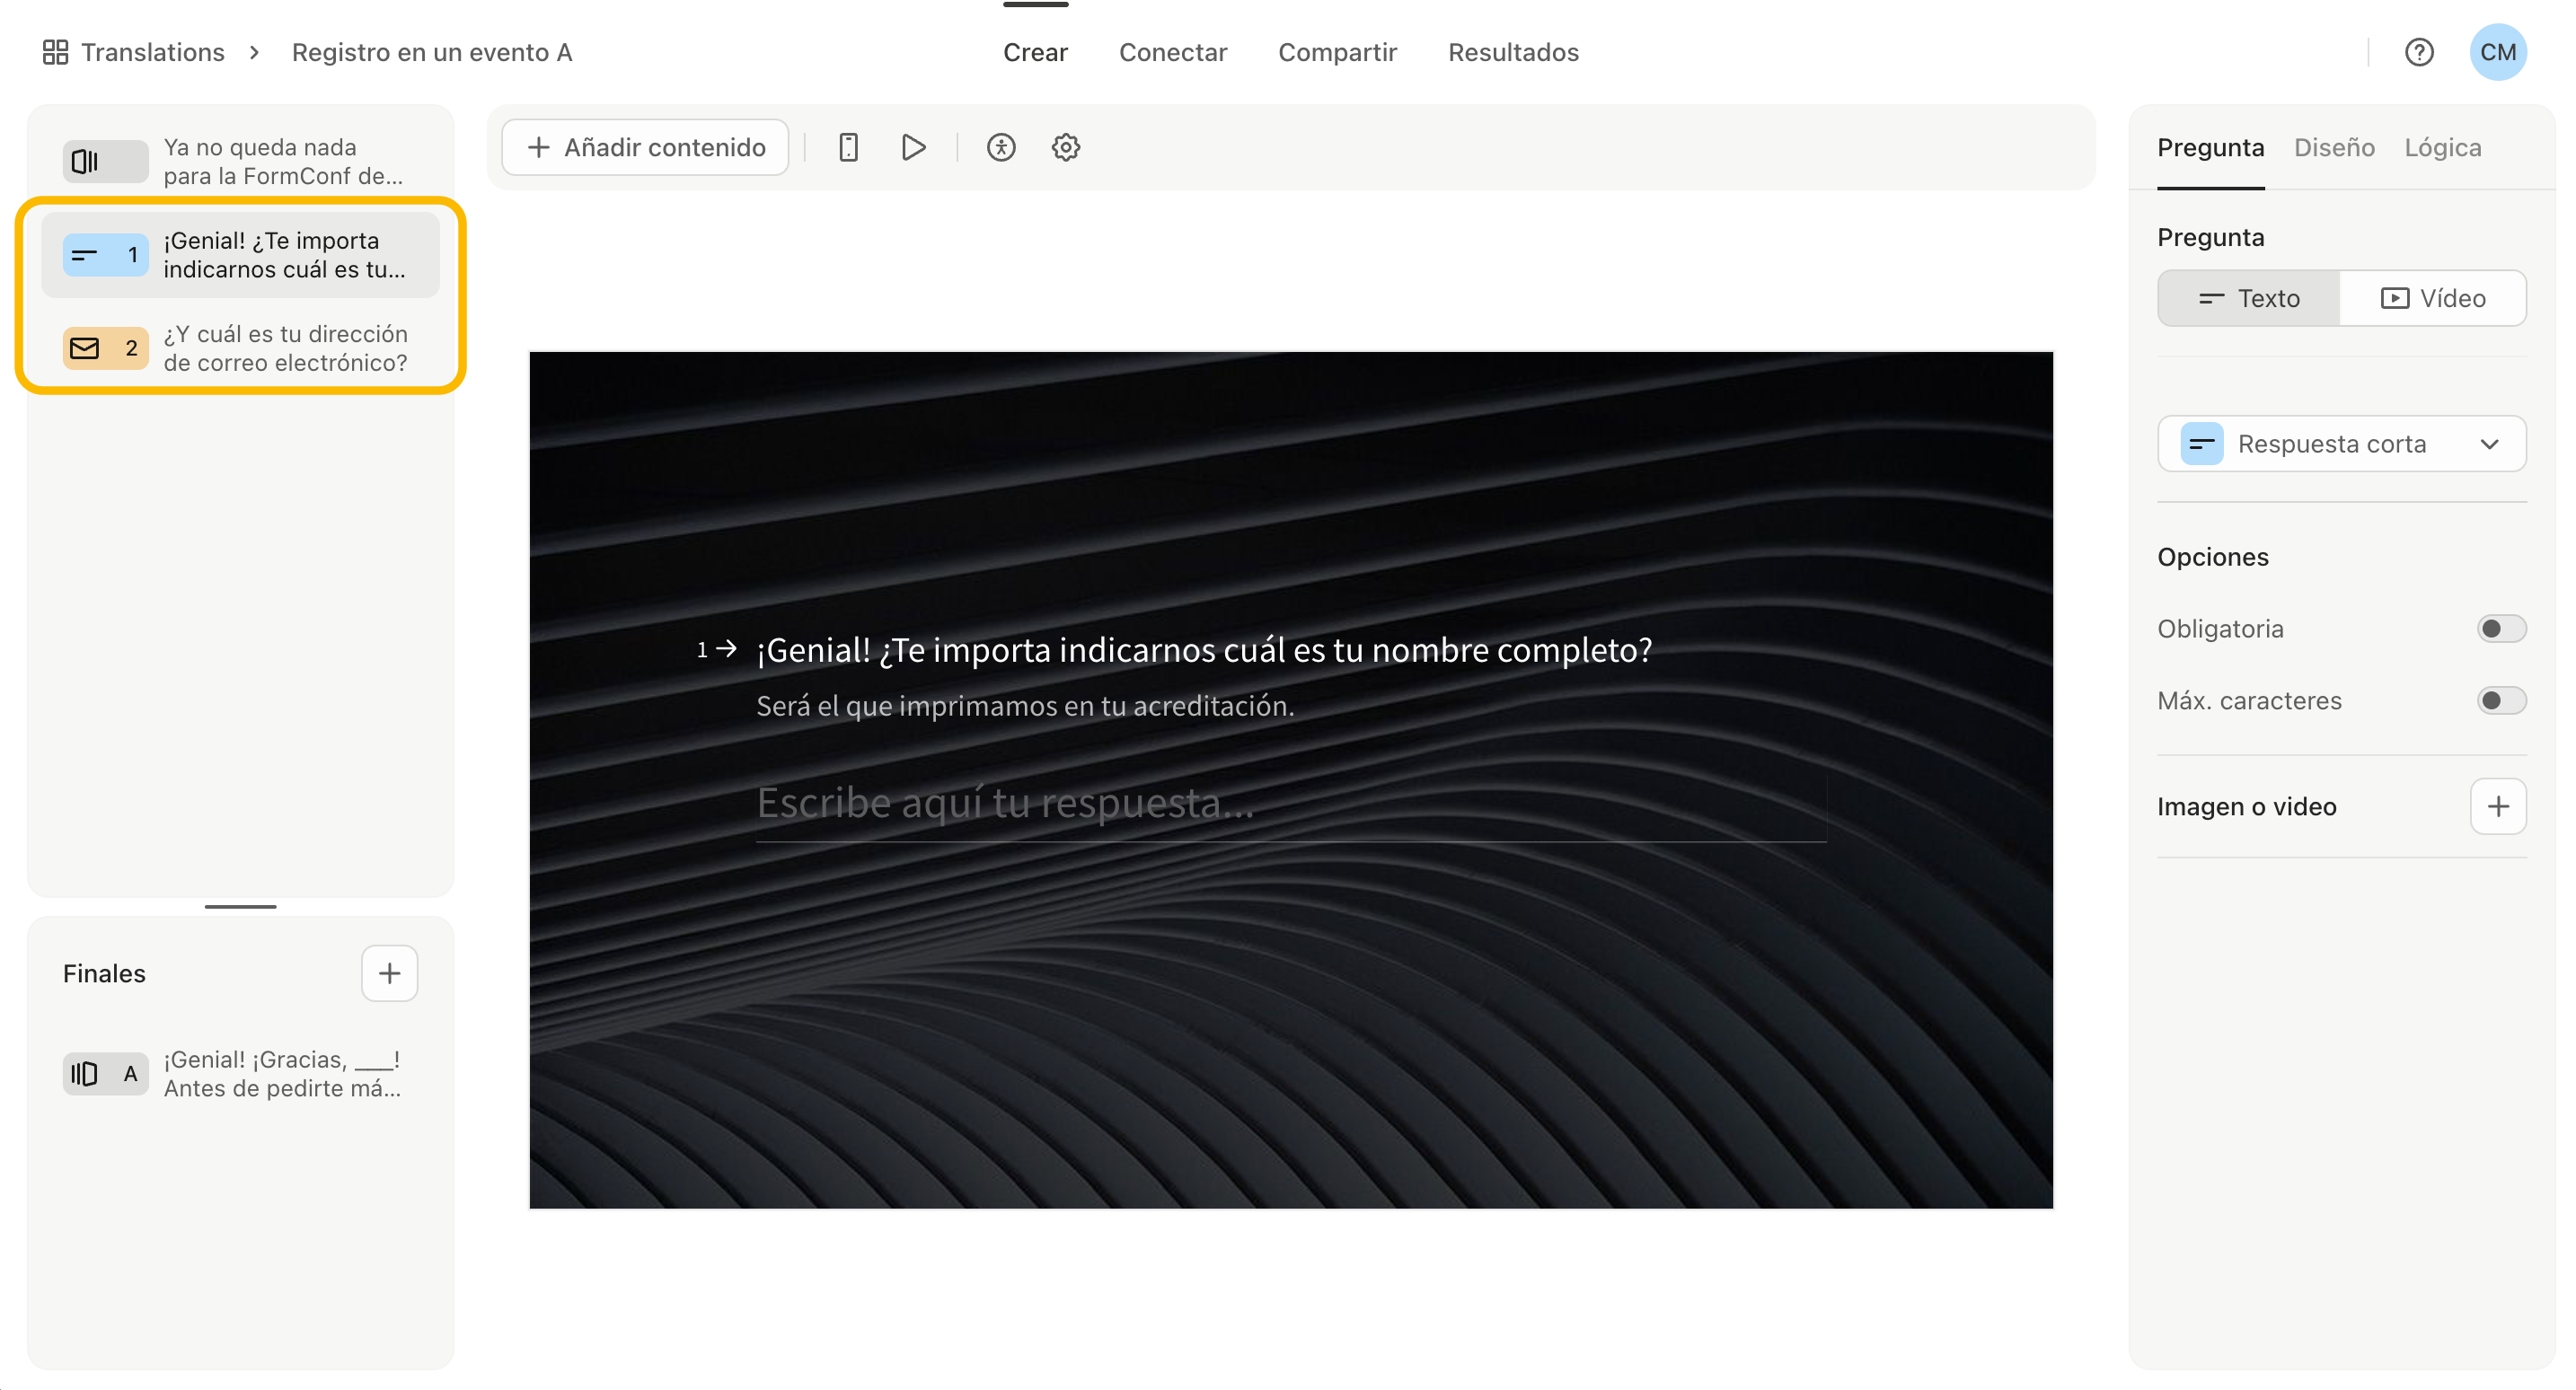This screenshot has height=1390, width=2576.
Task: Open the workspace grid icon beside Translations
Action: tap(55, 52)
